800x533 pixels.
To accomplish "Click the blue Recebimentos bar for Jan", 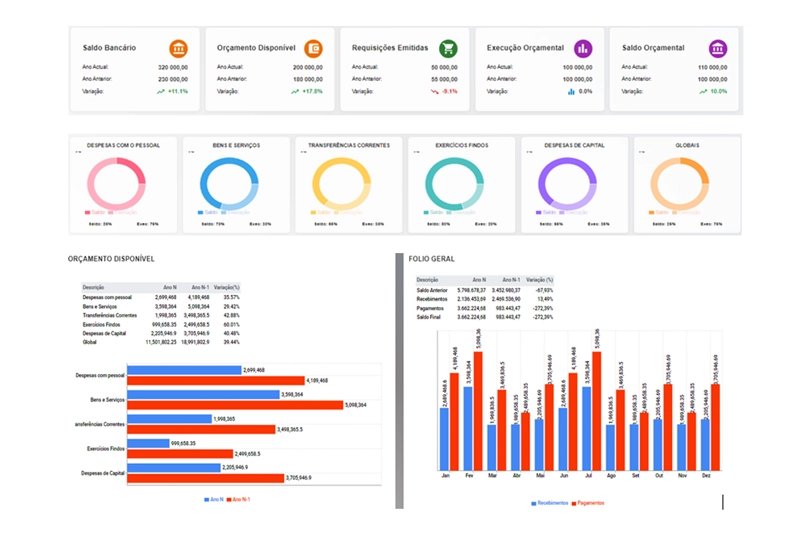I will coord(444,439).
